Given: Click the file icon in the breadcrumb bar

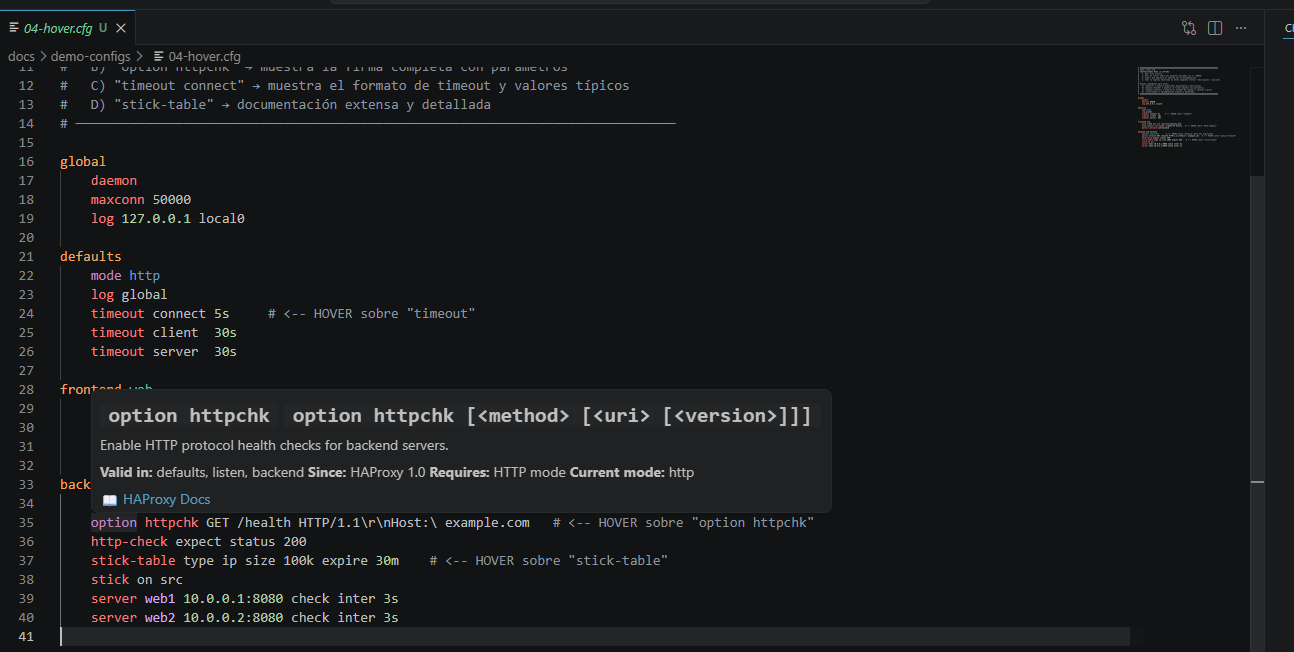Looking at the screenshot, I should 160,56.
